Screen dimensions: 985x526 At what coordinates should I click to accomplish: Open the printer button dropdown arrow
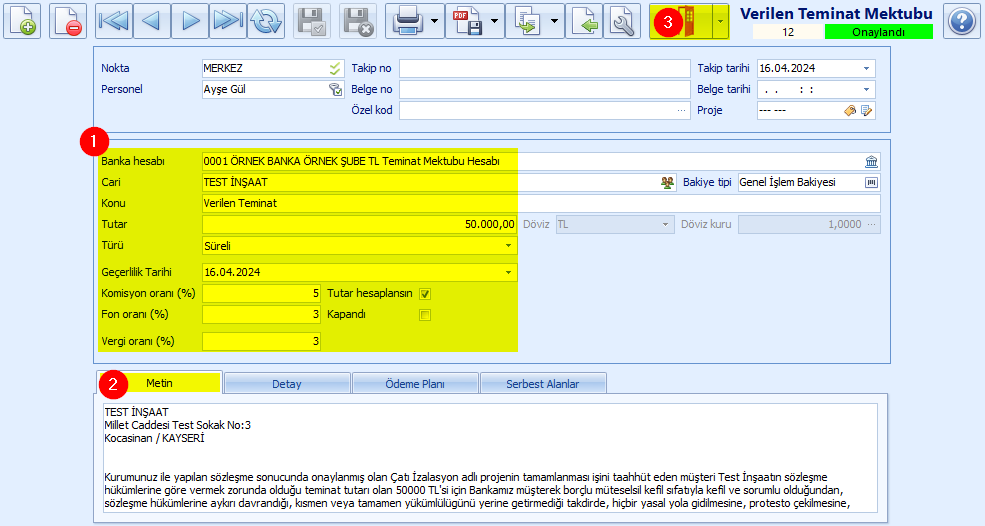tap(435, 21)
